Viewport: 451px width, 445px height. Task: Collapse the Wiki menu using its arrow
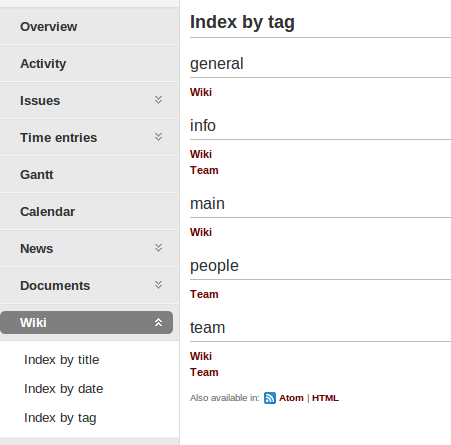(158, 322)
